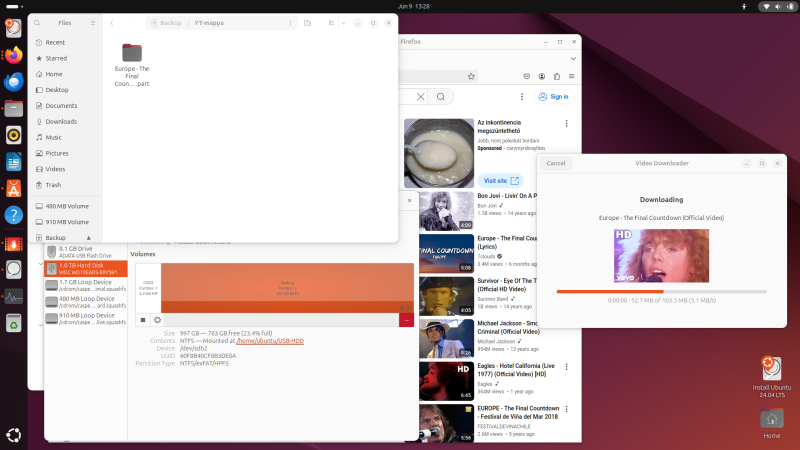Open Starred in Files sidebar
This screenshot has height=450, width=800.
[65, 58]
